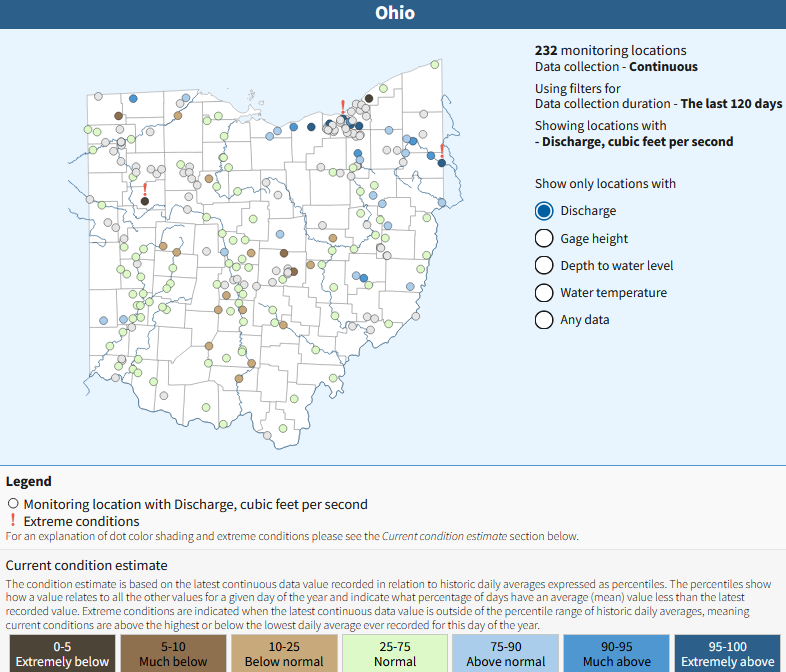
Task: Click the red exclamation Extreme conditions icon
Action: pos(13,520)
